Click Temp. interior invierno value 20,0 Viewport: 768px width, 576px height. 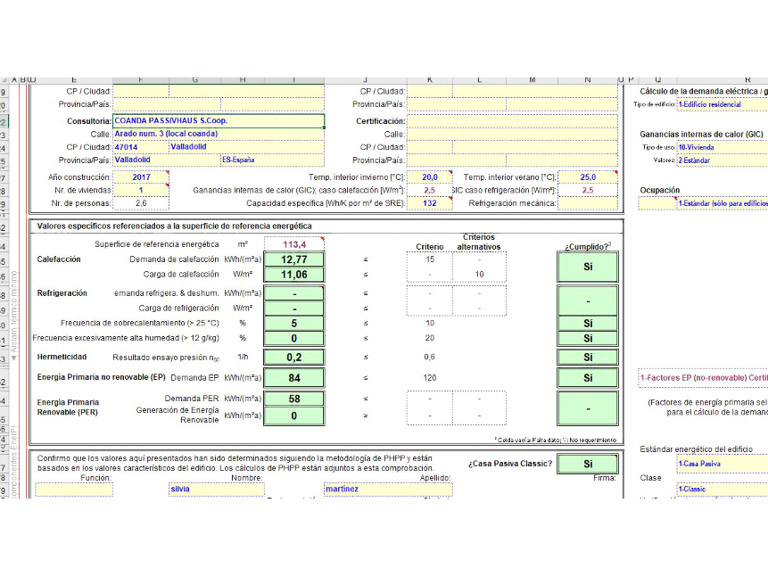(430, 177)
